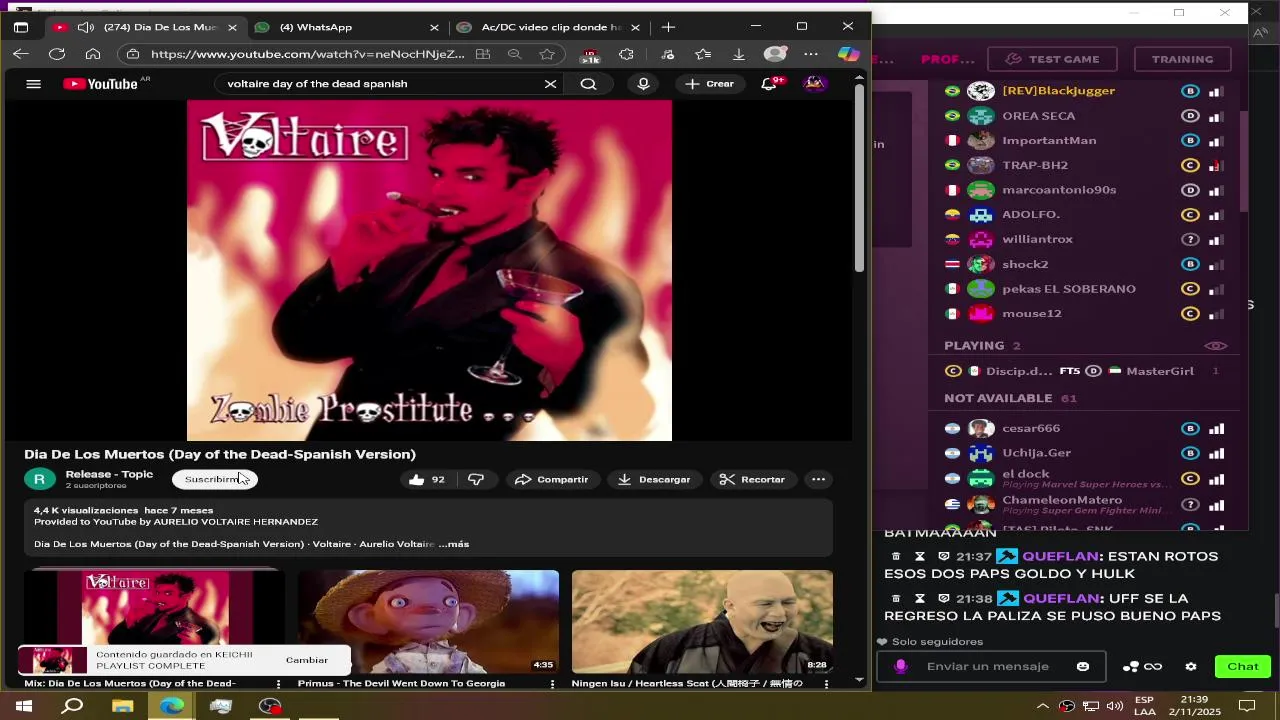
Task: Timeout QUEFLAN on the 21:38 message
Action: pyautogui.click(x=919, y=599)
